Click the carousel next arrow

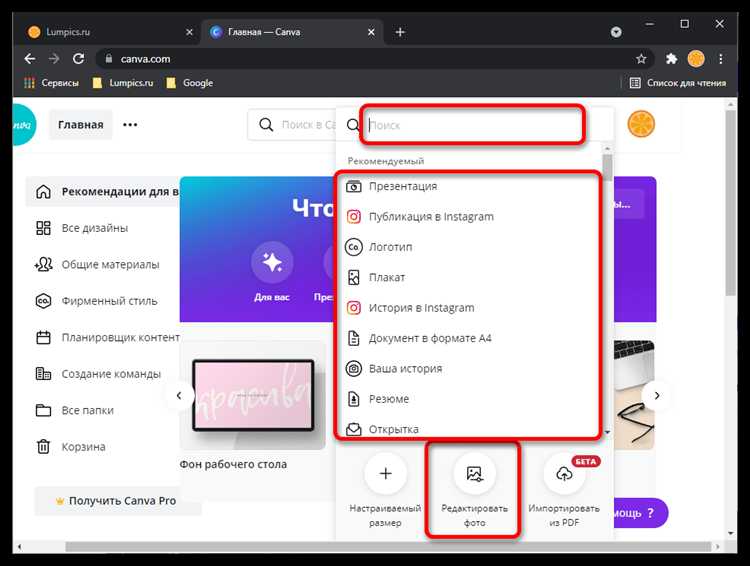[657, 396]
